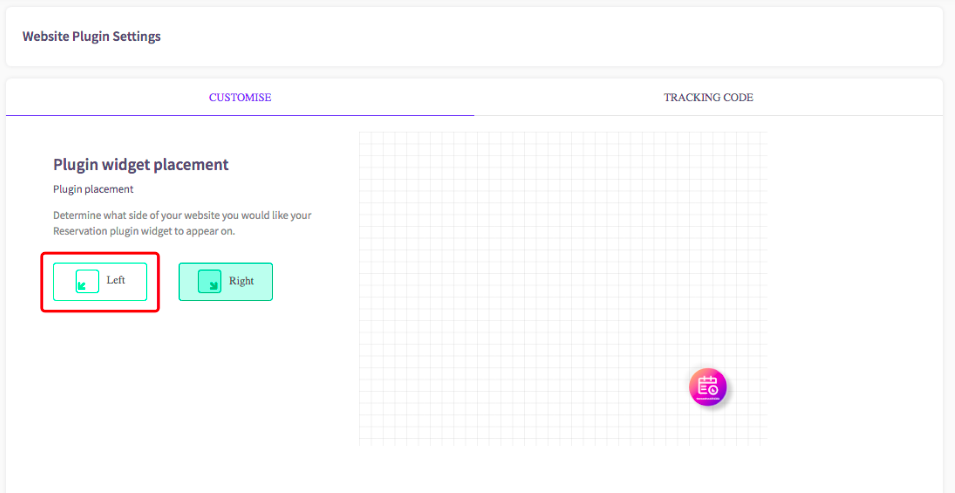
Task: Open the TRACKING CODE tab
Action: 708,98
